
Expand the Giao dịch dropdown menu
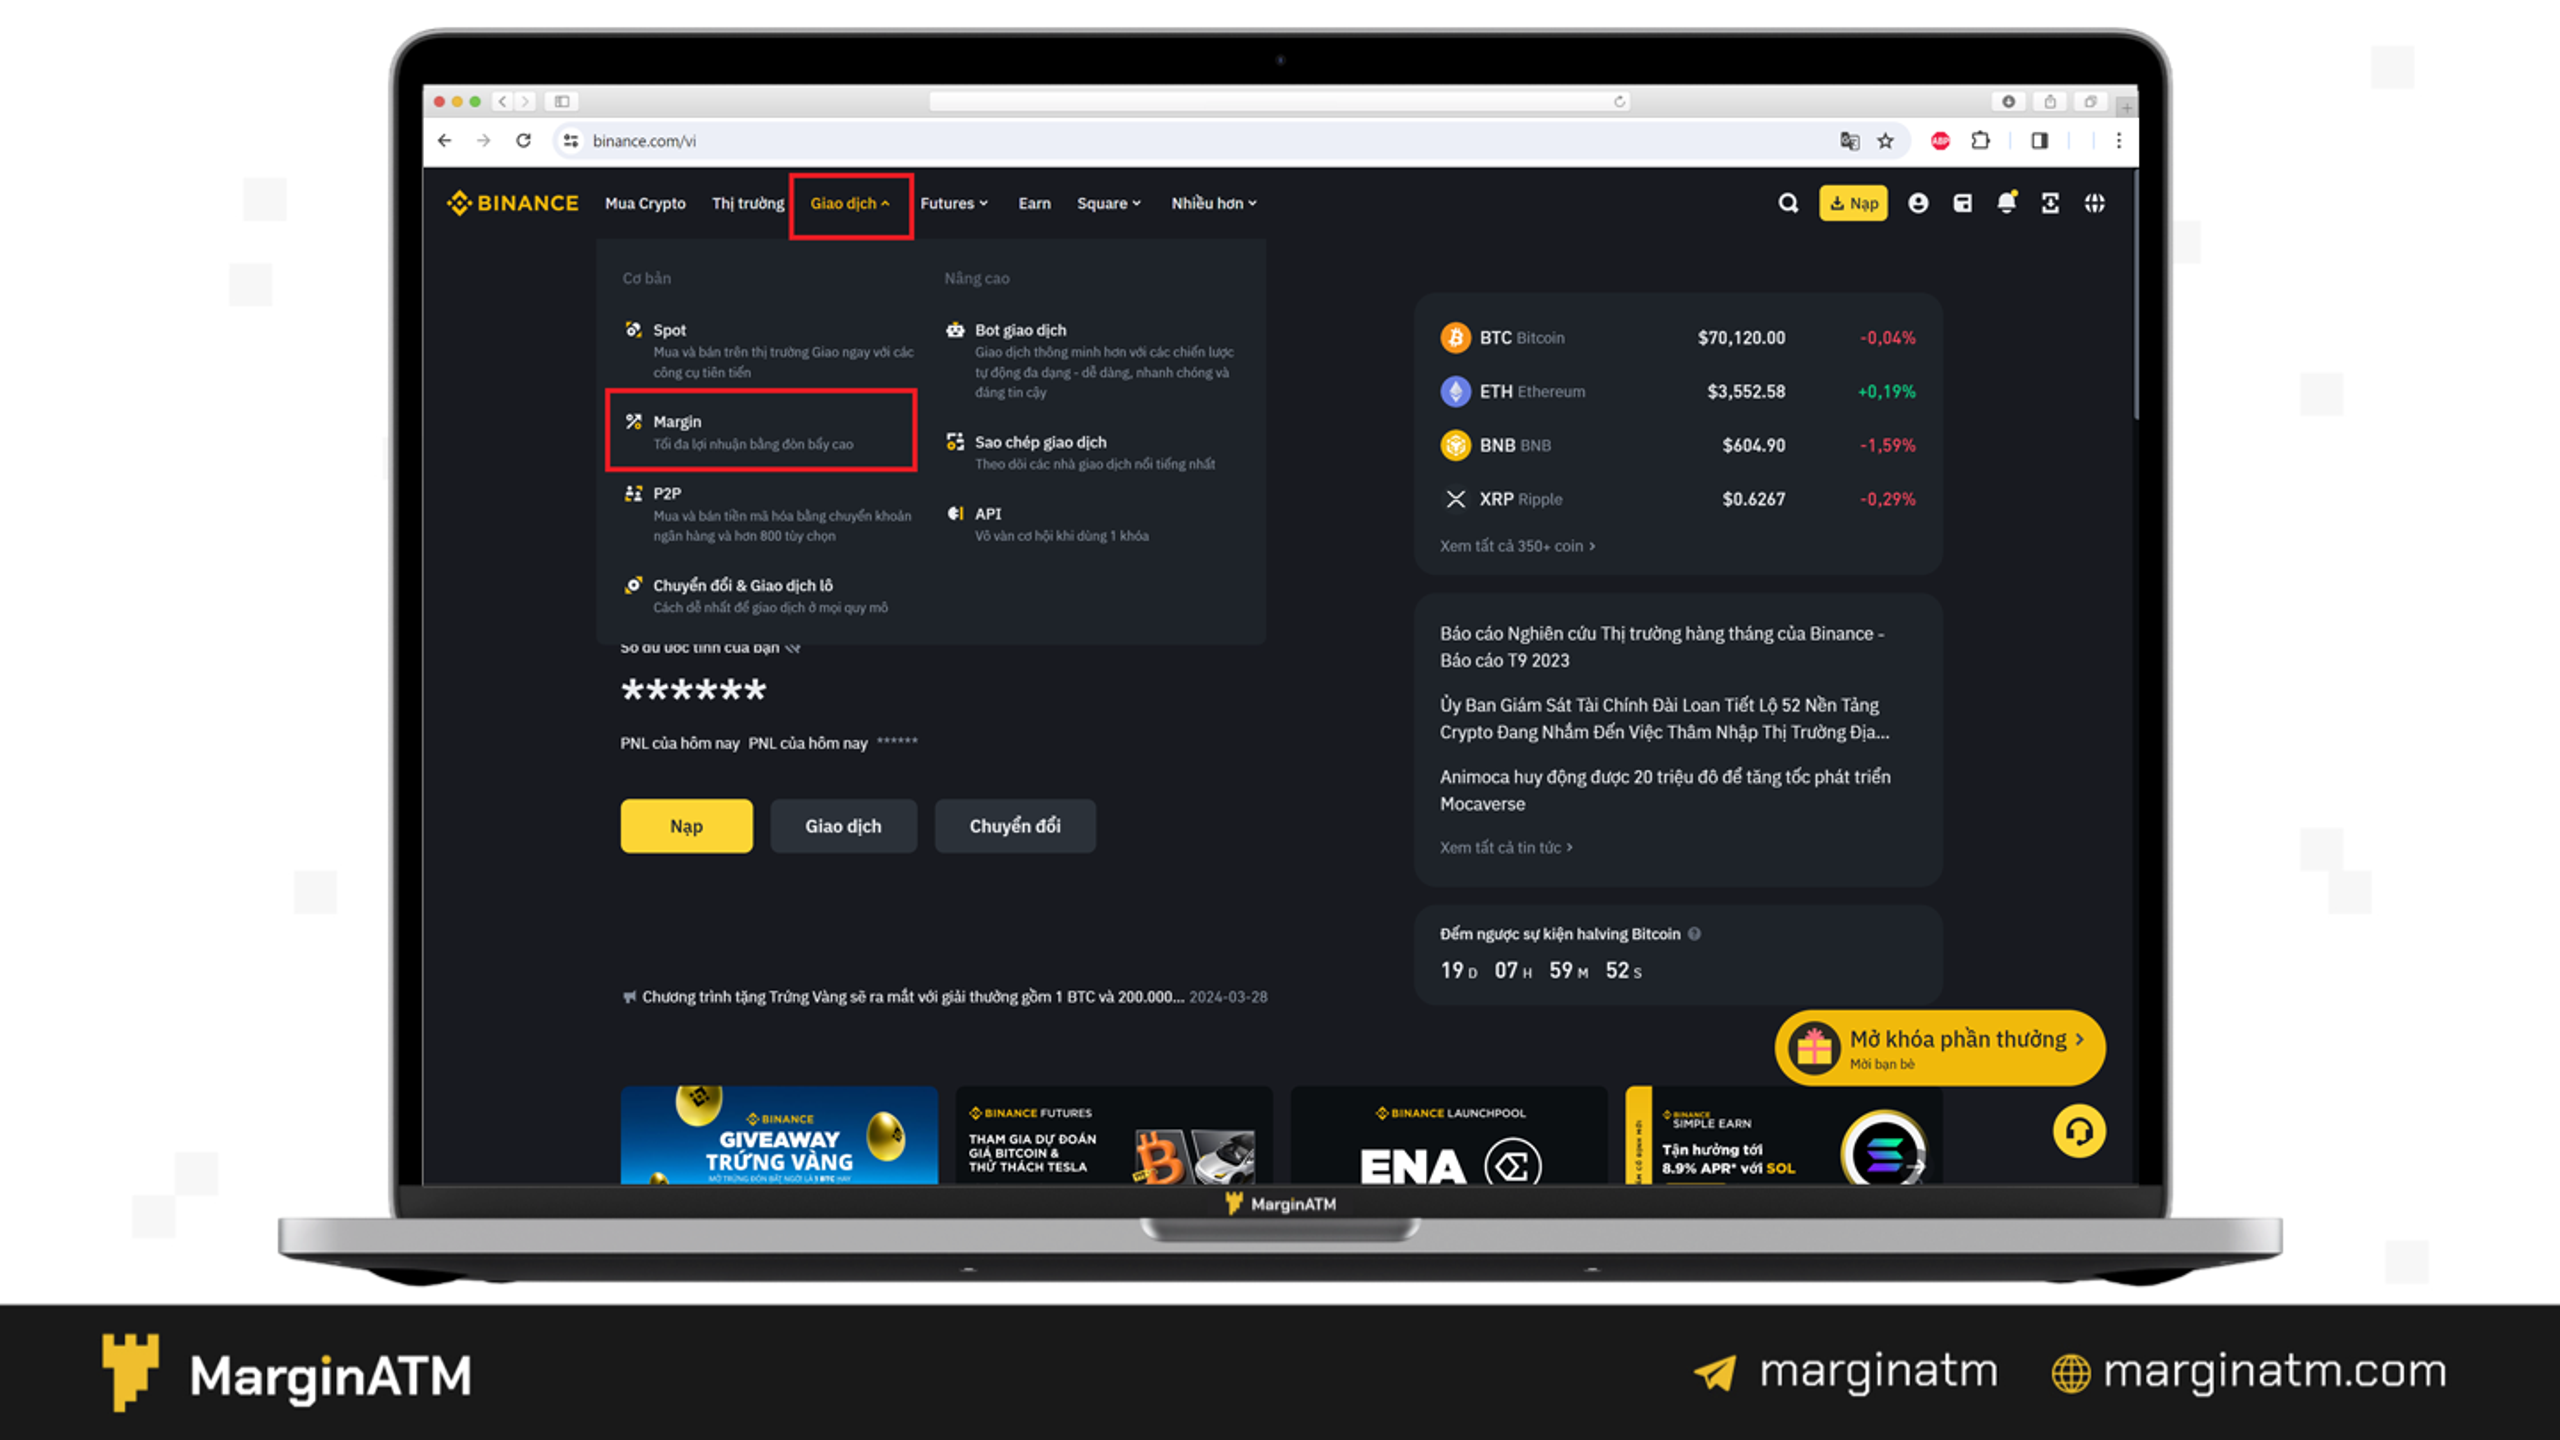tap(851, 202)
